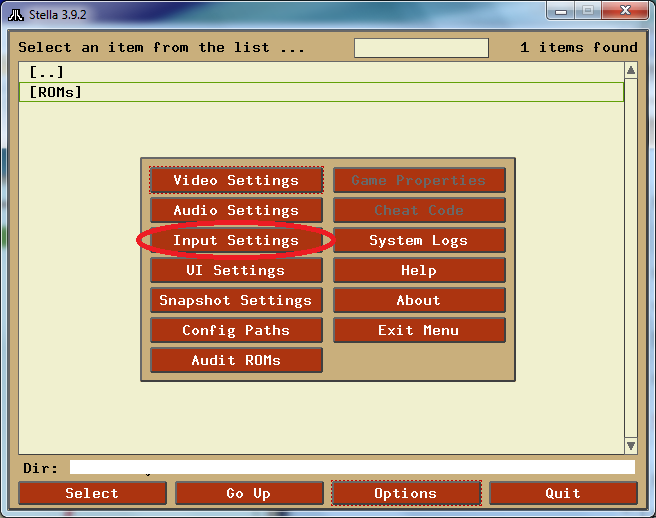Click the Dir path field
Viewport: 656px width, 518px height.
(x=352, y=467)
